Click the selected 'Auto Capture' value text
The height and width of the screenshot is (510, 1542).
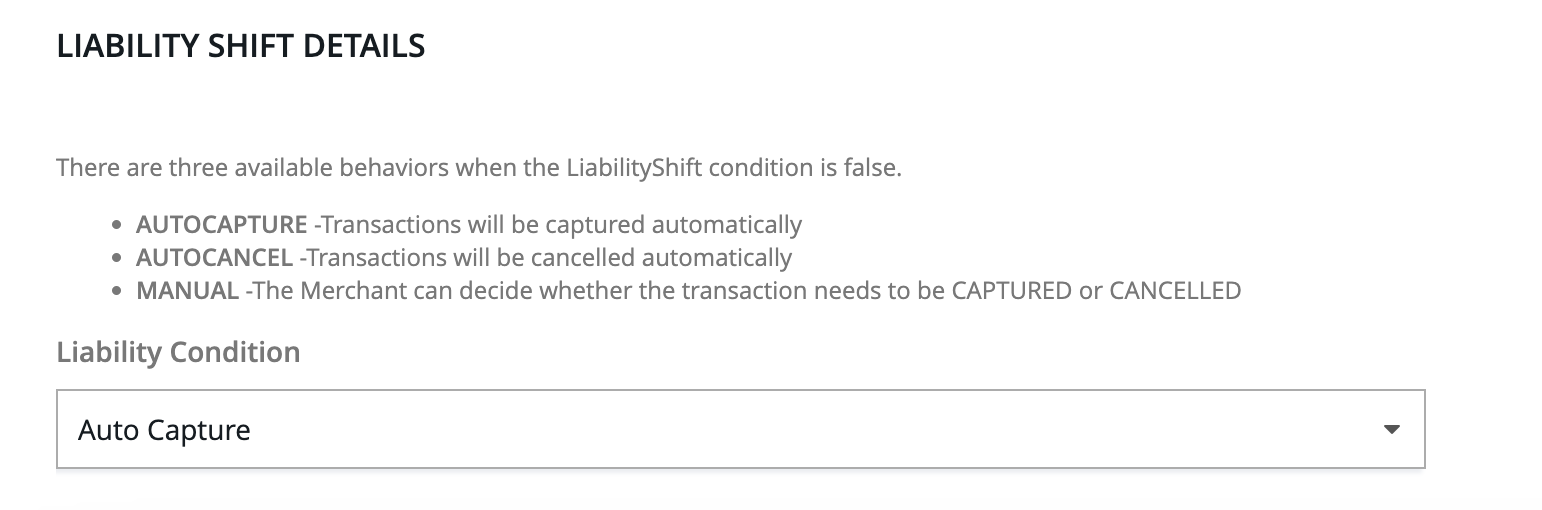click(x=164, y=431)
